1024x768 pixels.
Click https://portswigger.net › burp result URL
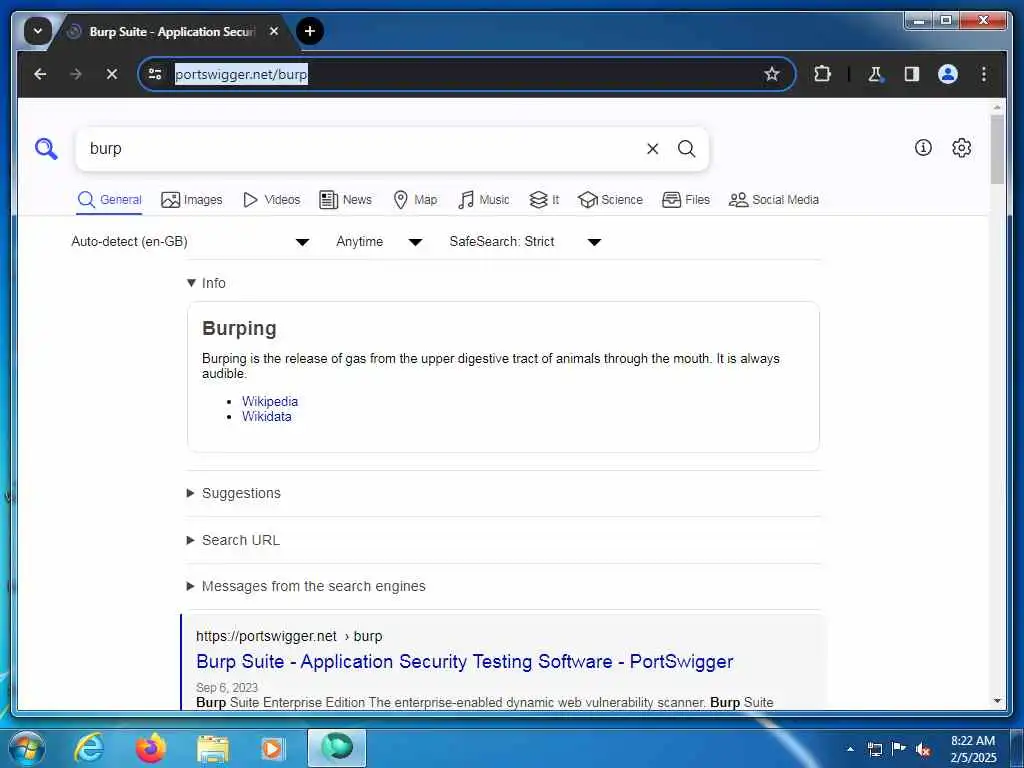point(289,636)
